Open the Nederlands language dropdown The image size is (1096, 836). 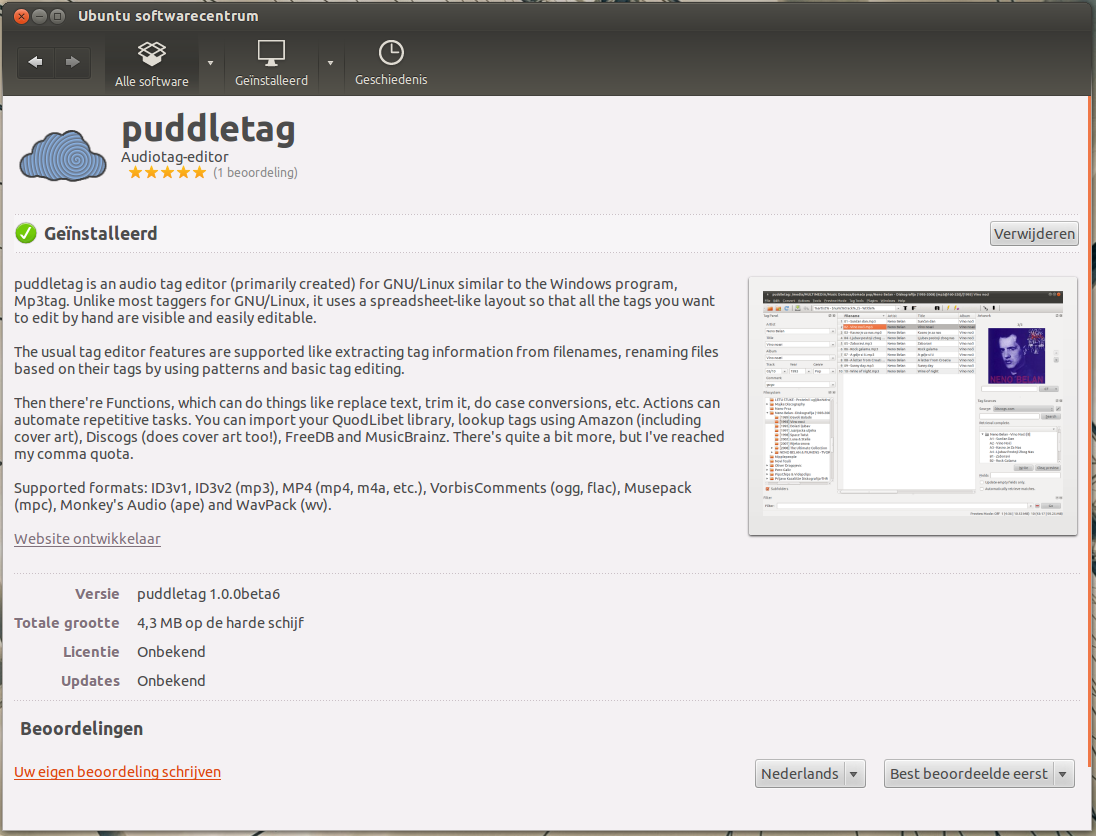(810, 773)
